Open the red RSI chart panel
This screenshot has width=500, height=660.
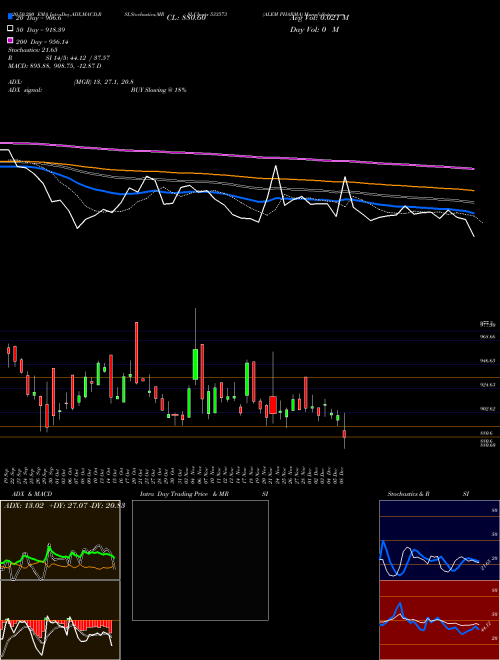439,620
